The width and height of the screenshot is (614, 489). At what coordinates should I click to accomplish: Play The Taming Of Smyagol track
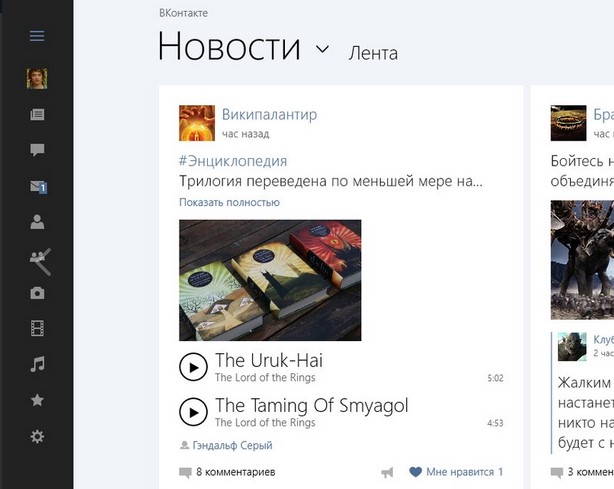193,412
